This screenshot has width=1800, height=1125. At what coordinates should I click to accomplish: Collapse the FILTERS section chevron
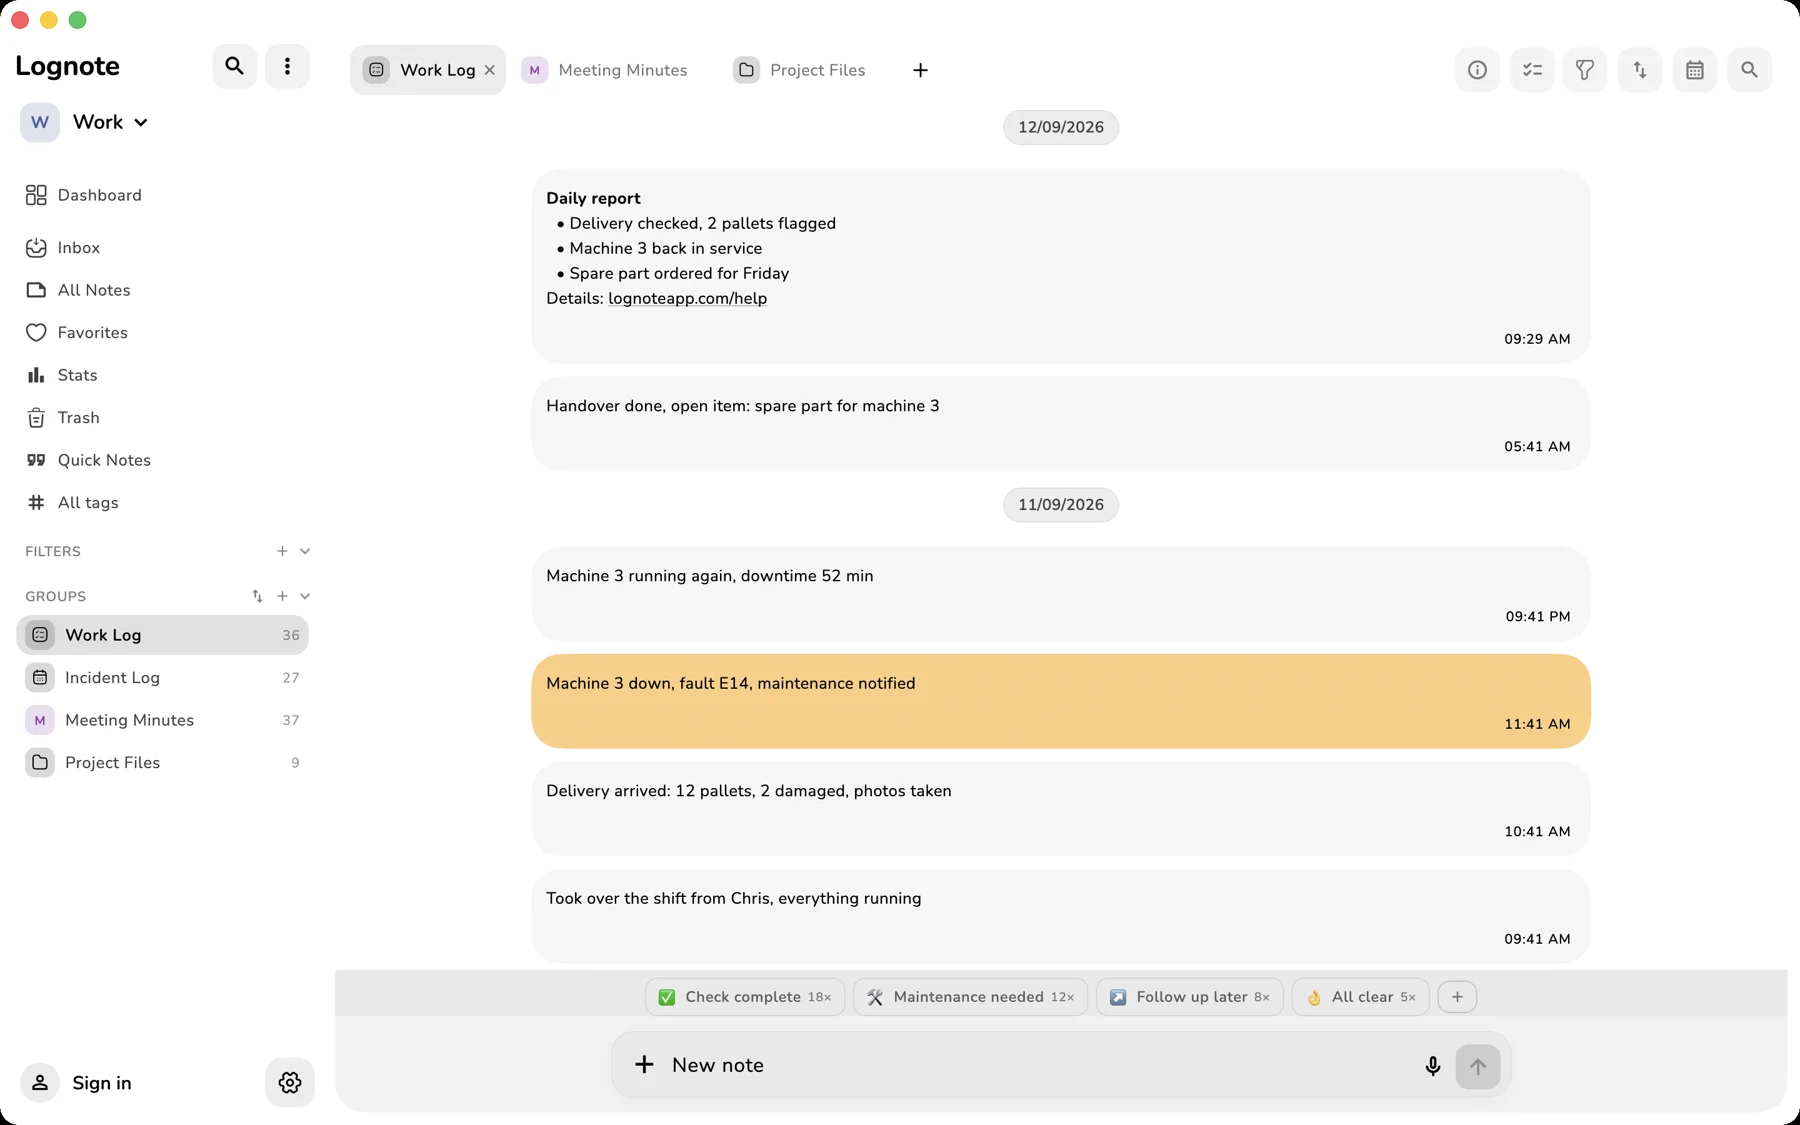coord(305,551)
